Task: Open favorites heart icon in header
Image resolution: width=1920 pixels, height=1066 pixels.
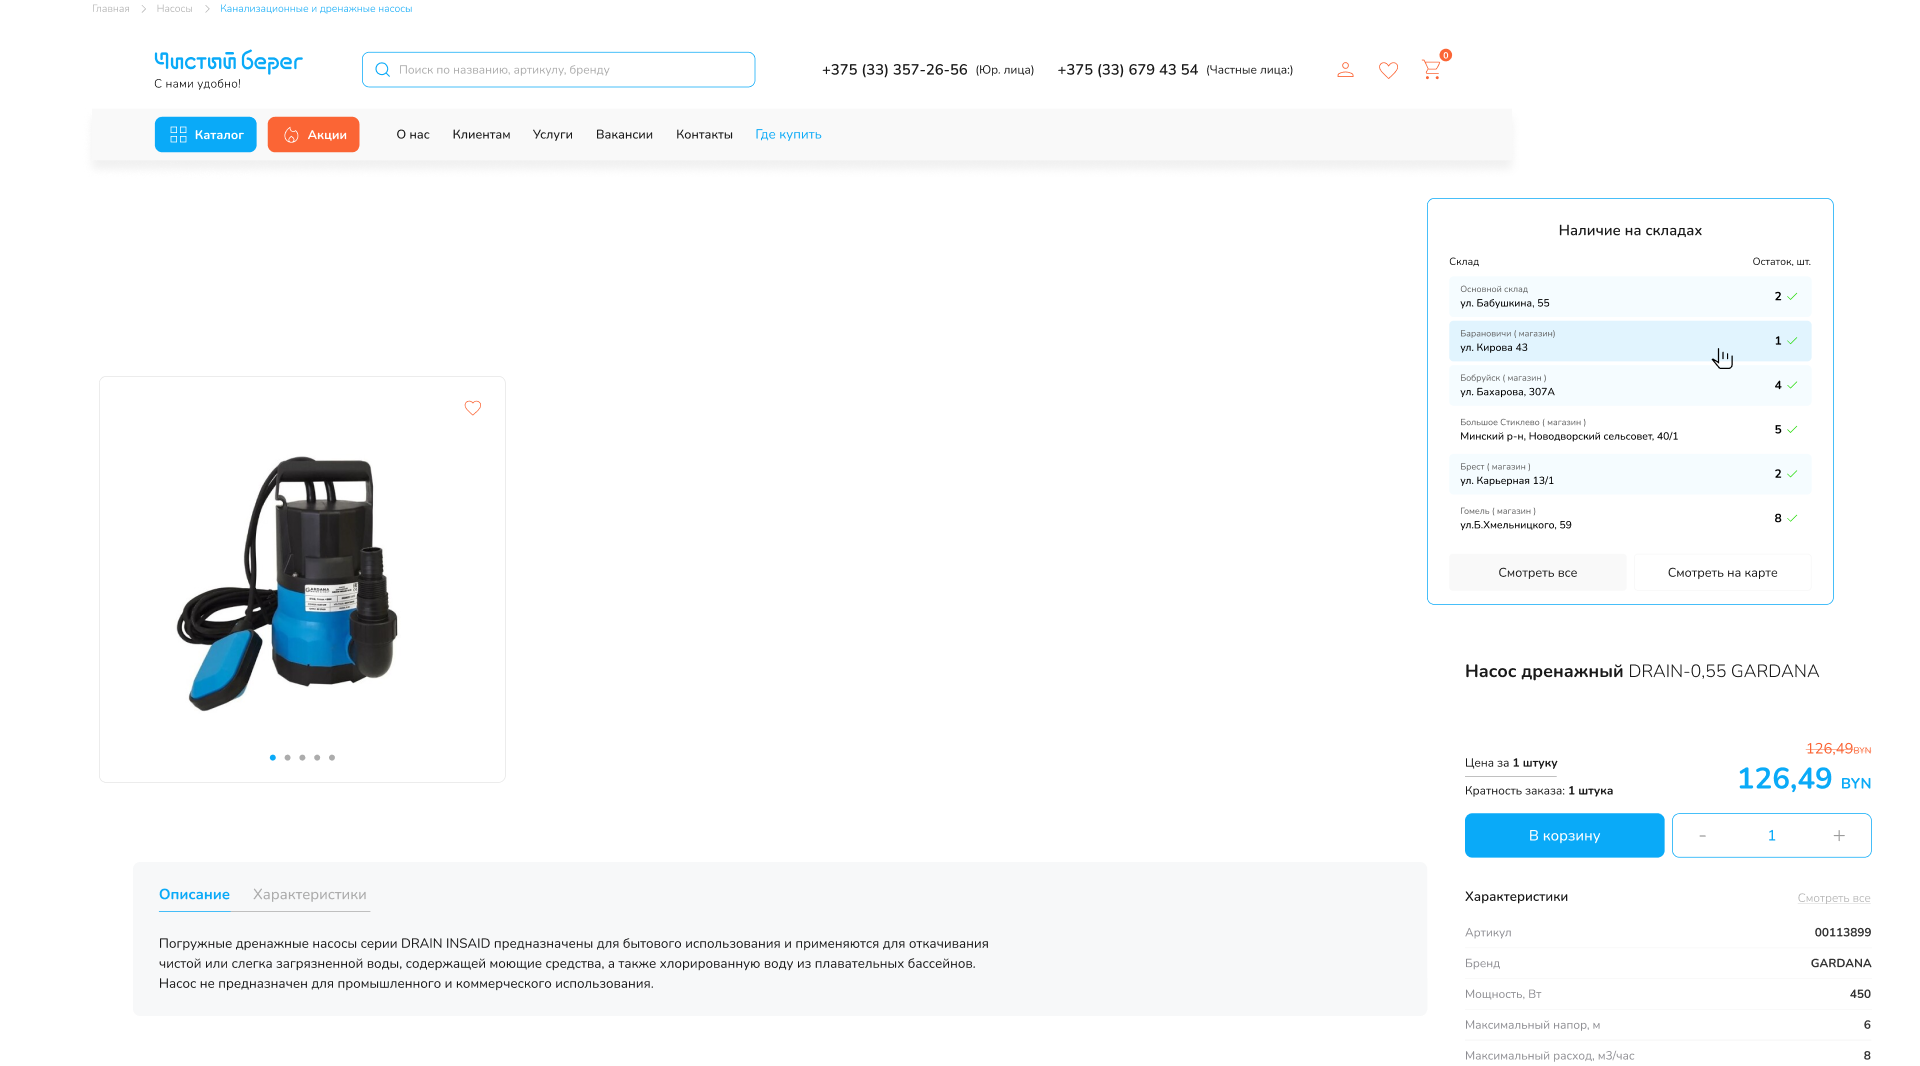Action: 1388,70
